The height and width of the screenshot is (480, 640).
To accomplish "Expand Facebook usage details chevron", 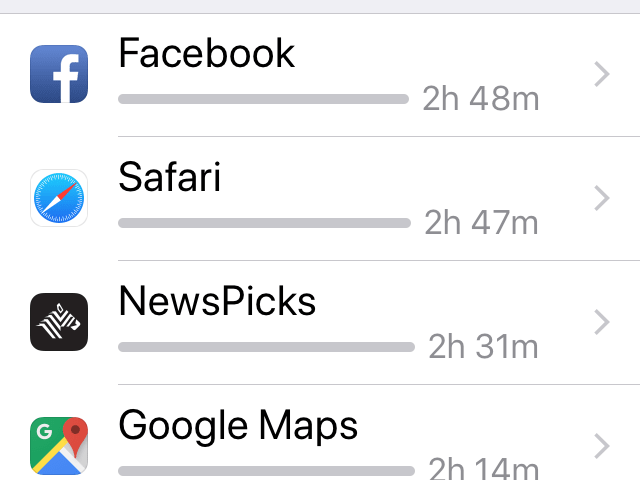I will pyautogui.click(x=601, y=75).
